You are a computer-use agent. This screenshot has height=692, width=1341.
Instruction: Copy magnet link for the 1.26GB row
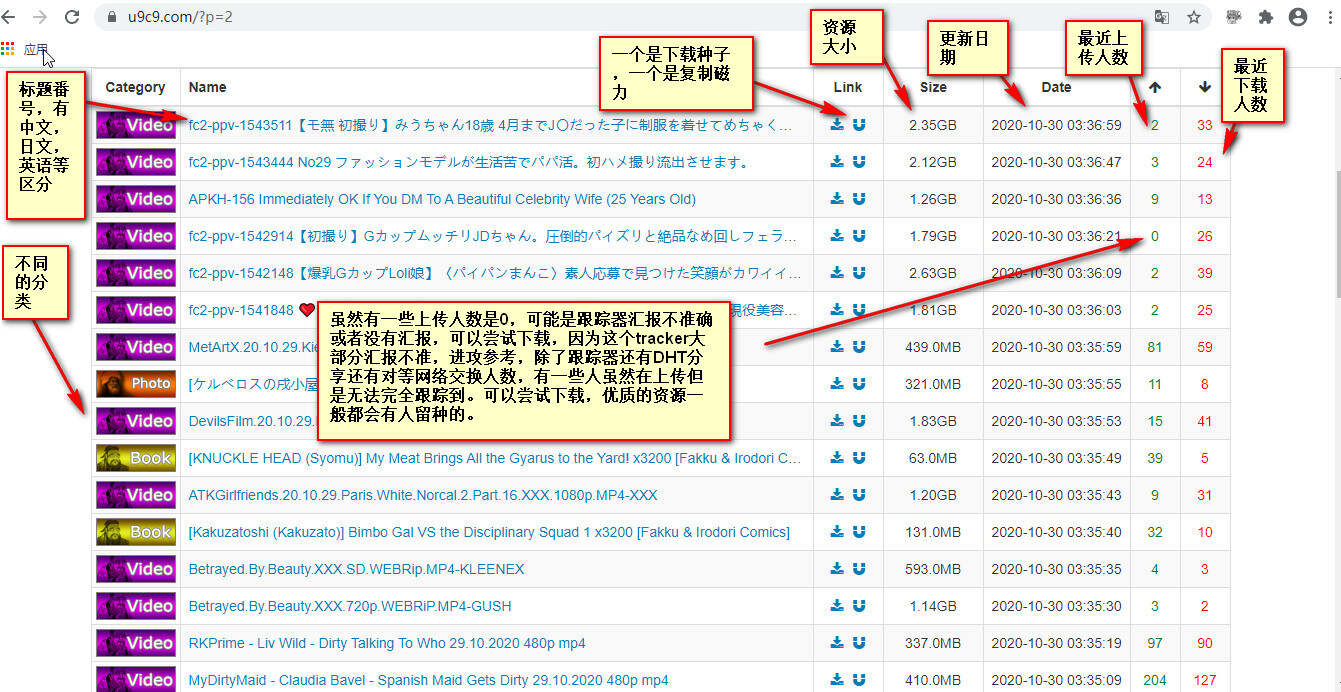859,199
